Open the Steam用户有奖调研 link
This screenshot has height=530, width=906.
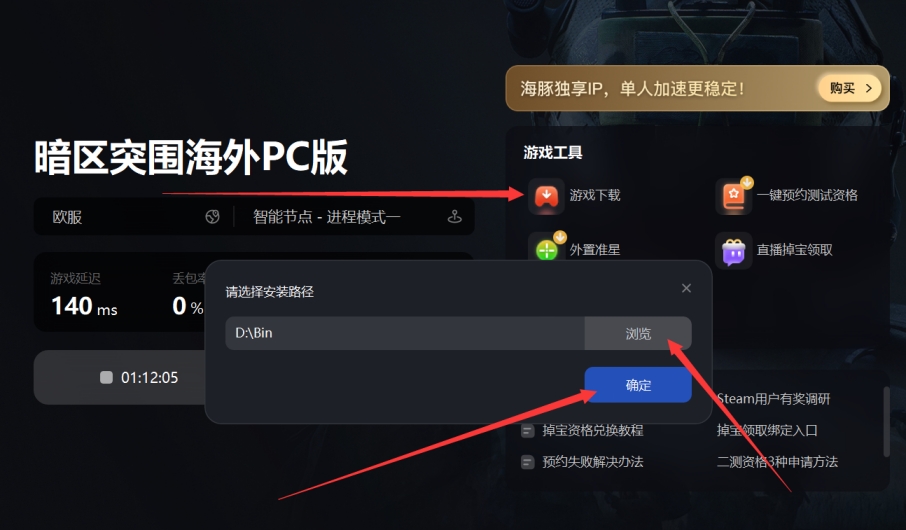click(773, 399)
